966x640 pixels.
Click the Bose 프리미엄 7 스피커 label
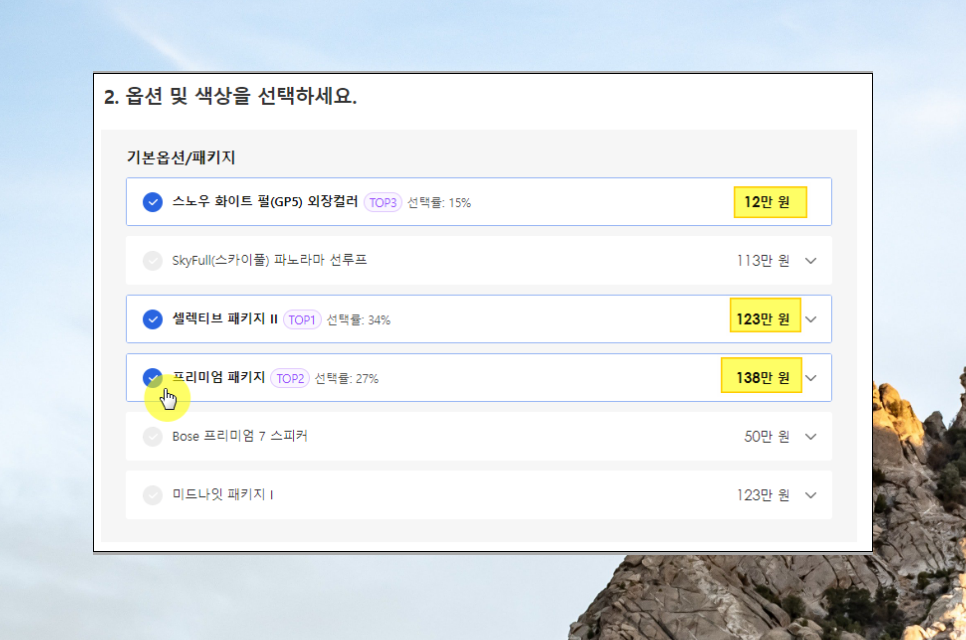[x=240, y=436]
